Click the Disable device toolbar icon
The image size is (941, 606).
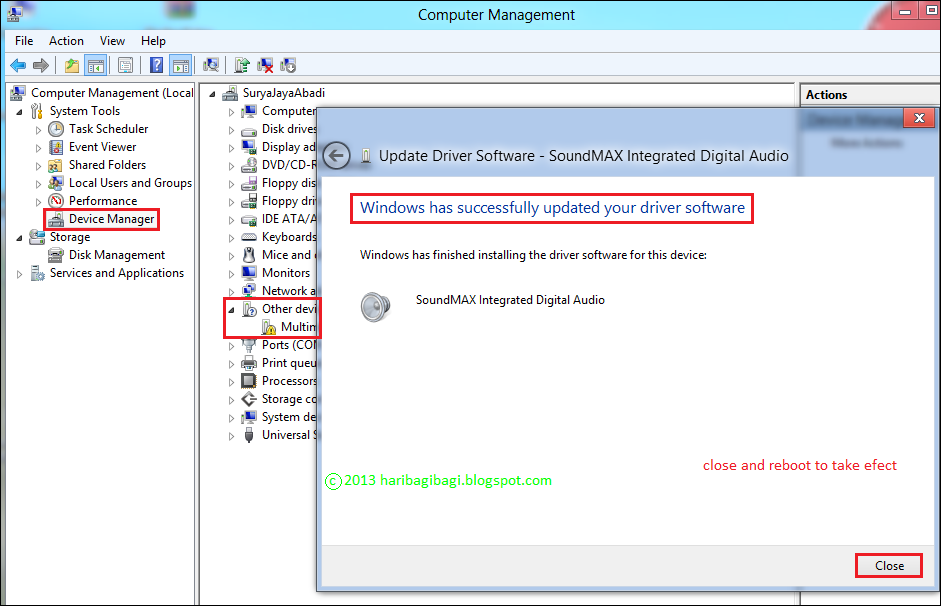click(x=288, y=65)
